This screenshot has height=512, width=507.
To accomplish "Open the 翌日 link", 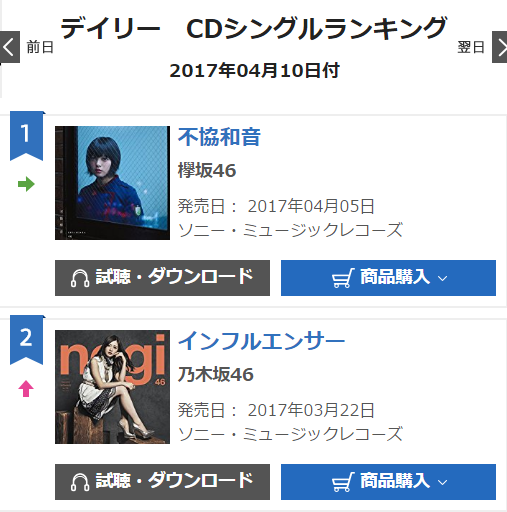I will (471, 47).
